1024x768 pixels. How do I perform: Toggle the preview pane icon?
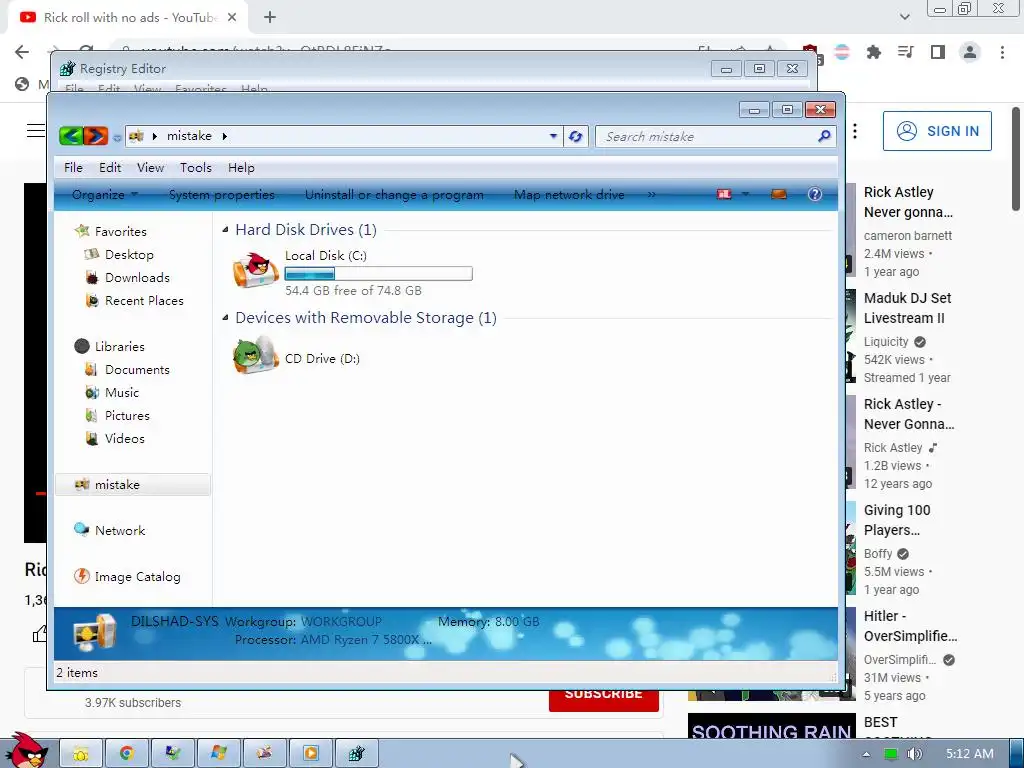pyautogui.click(x=778, y=194)
